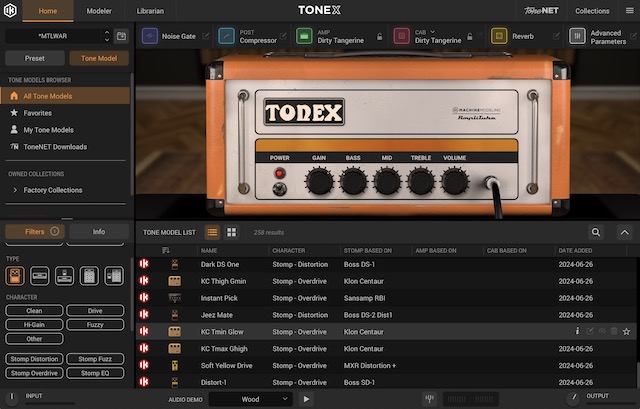Switch tone model list to grid view
The image size is (640, 409).
coord(232,232)
